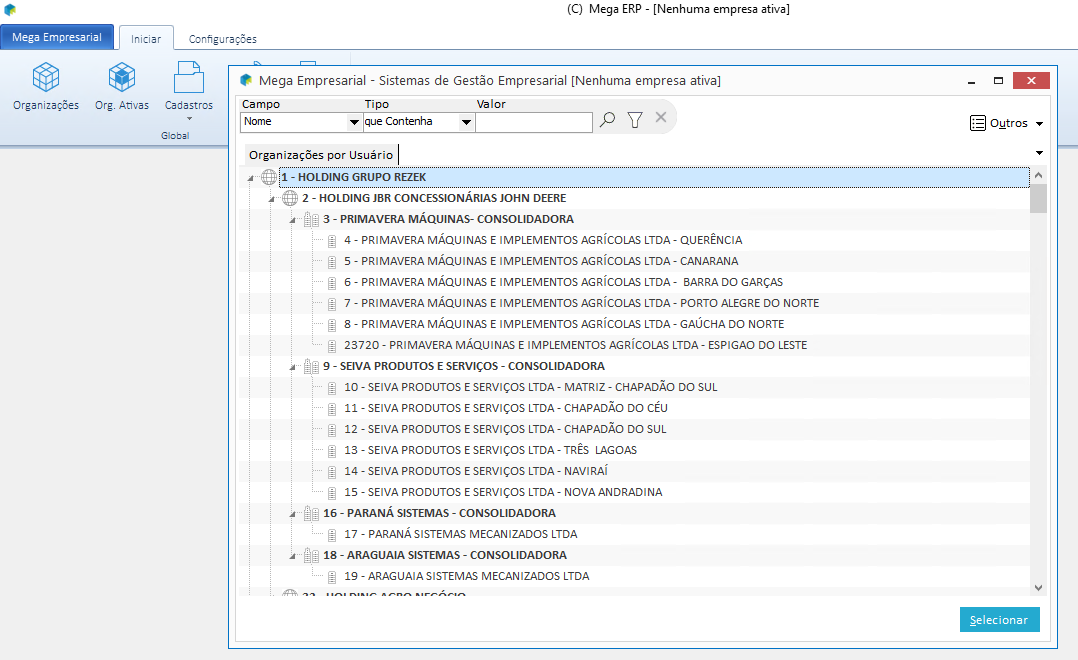Click the building icon of ARAGUAIA SISTEMAS - CONSOLIDADORA

click(x=311, y=556)
